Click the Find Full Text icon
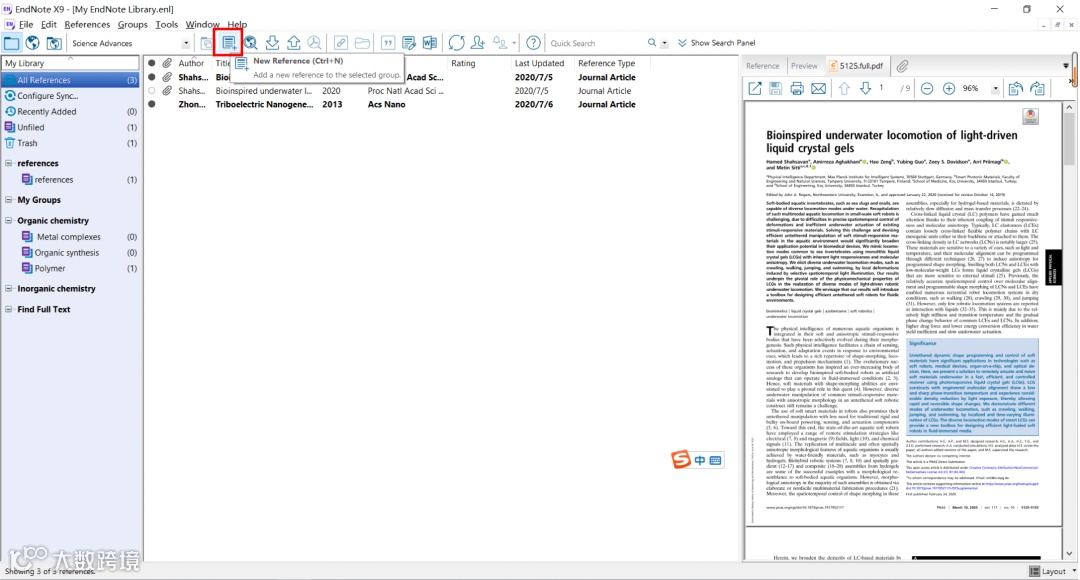 (x=314, y=43)
